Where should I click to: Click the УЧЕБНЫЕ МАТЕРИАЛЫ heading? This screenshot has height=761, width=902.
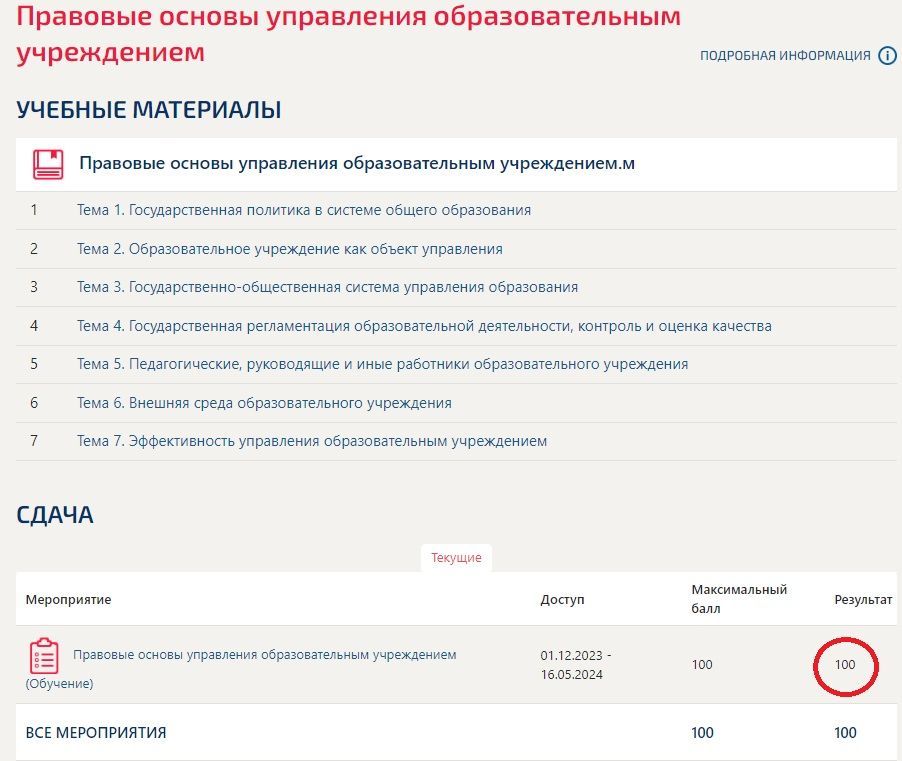(148, 109)
